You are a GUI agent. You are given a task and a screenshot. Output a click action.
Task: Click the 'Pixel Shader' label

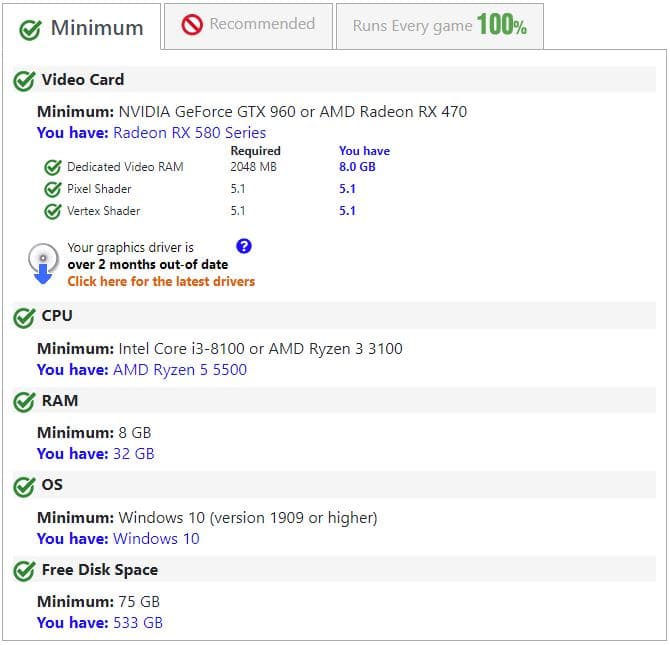pos(99,189)
